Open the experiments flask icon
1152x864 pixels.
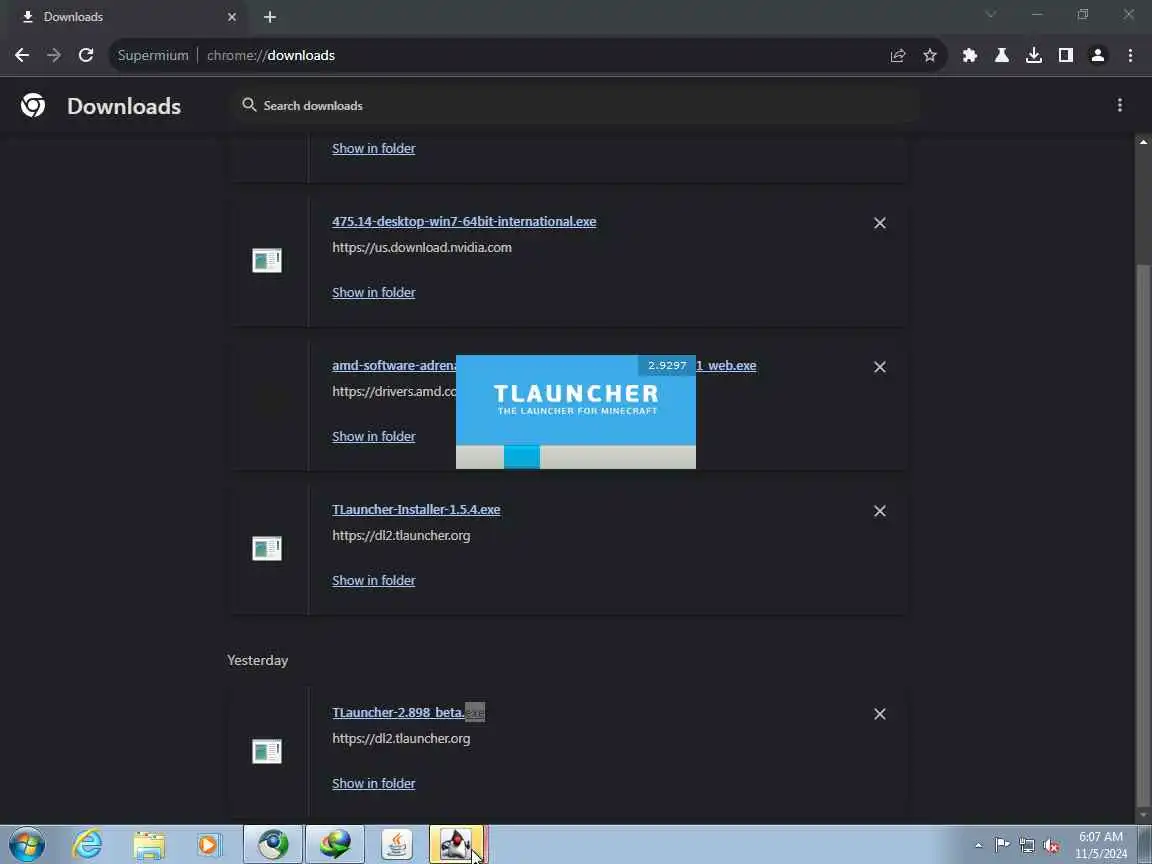pos(1001,55)
